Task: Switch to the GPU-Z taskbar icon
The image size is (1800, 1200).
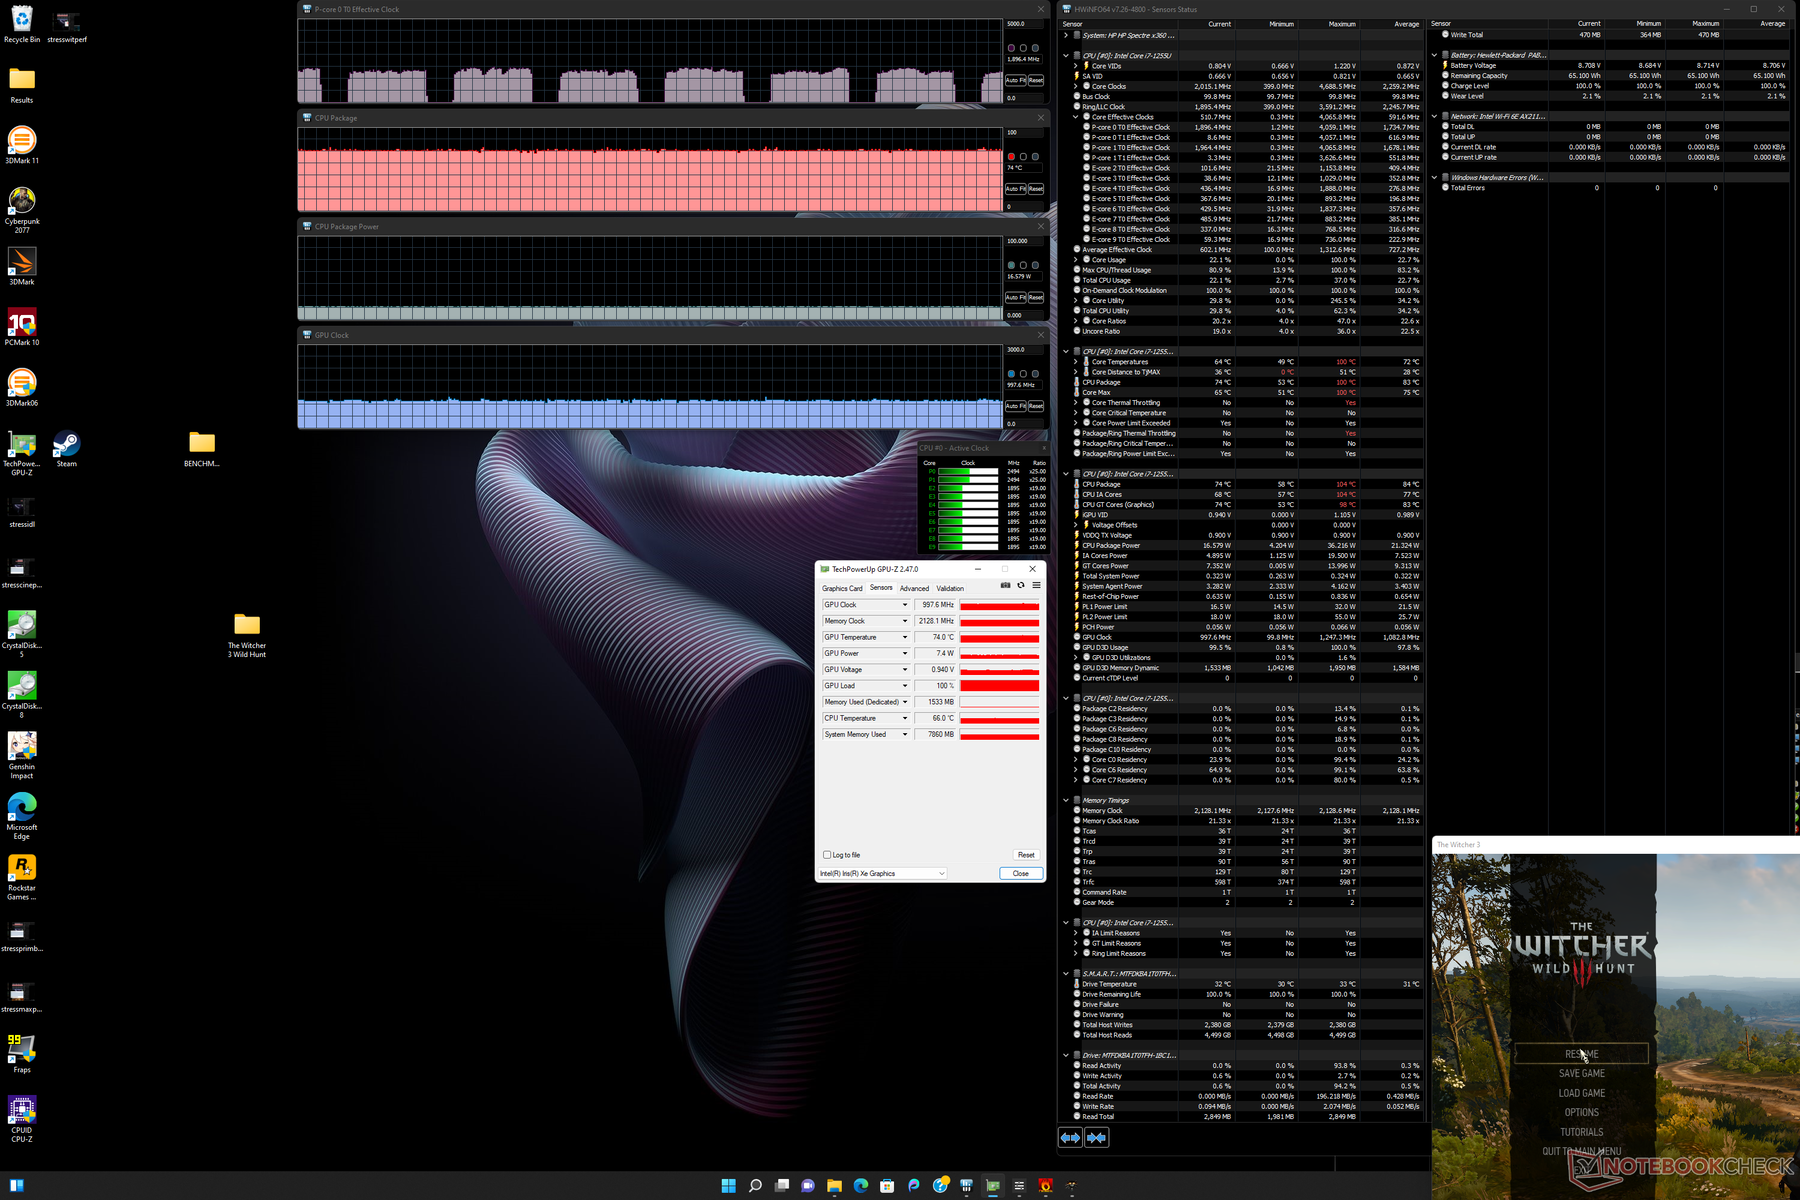Action: [x=992, y=1186]
